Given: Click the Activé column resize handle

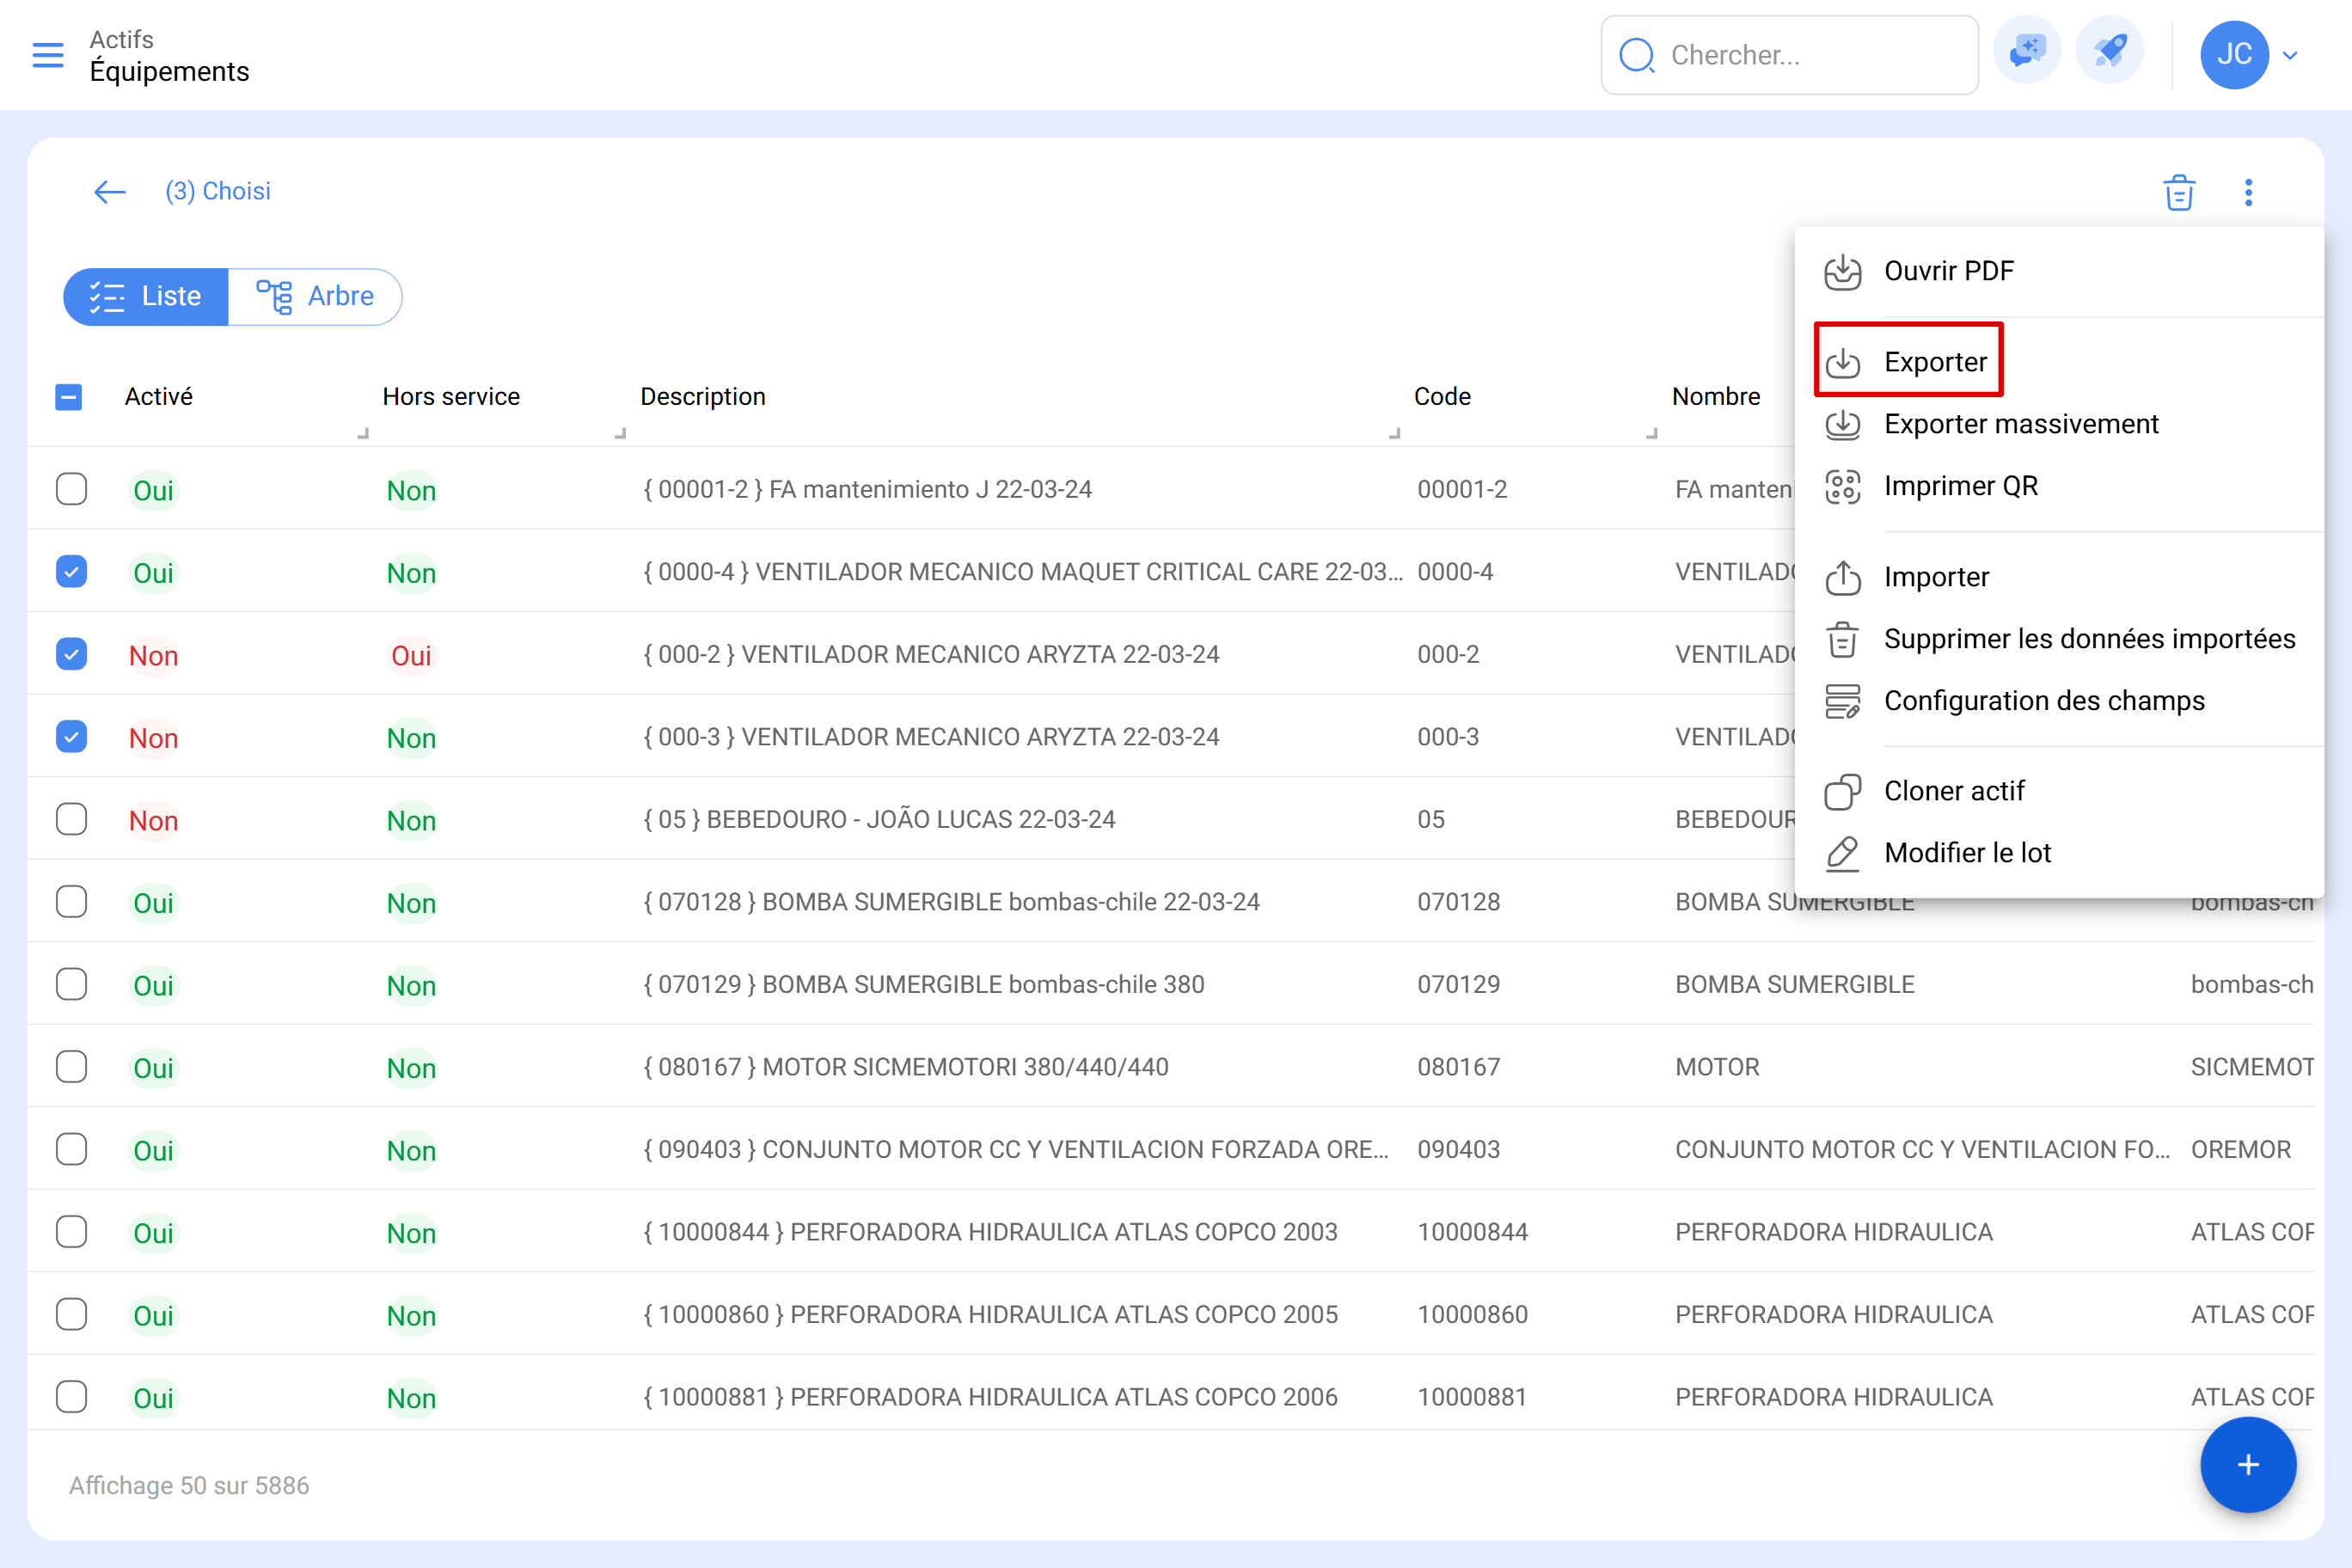Looking at the screenshot, I should point(363,433).
